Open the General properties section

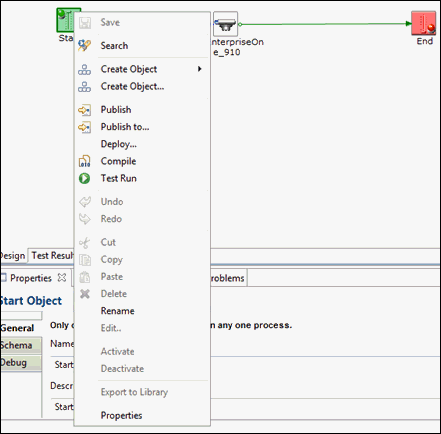[x=17, y=328]
